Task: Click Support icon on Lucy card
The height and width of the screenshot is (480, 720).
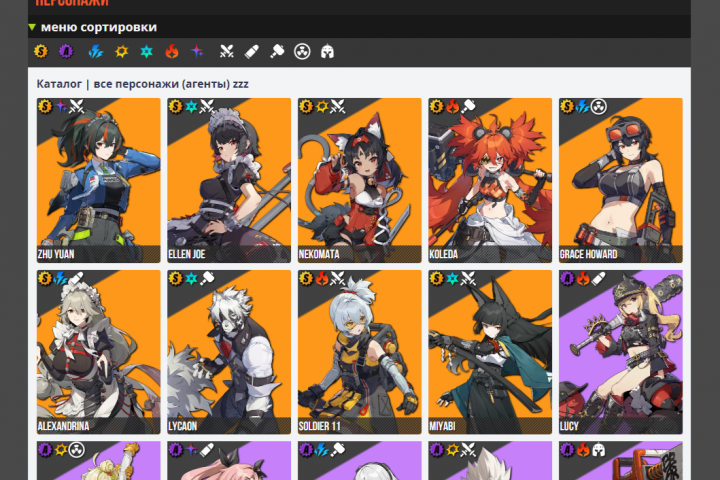Action: coord(599,278)
